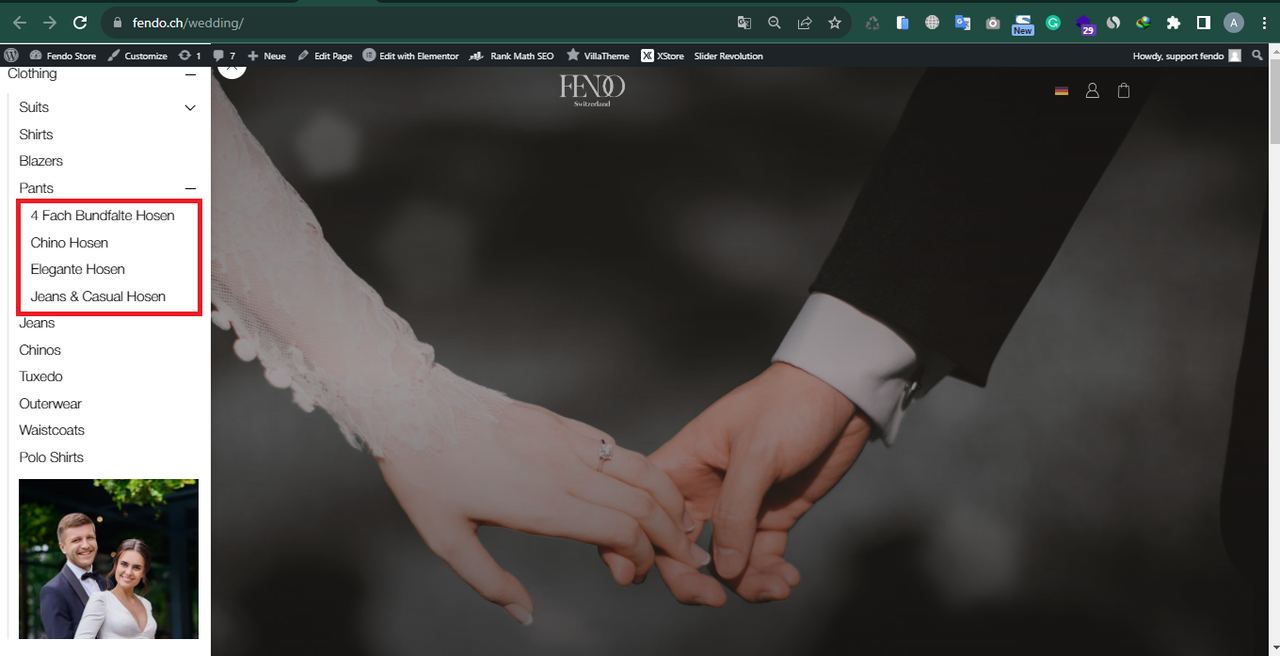The height and width of the screenshot is (656, 1280).
Task: Open Slider Revolution menu
Action: (x=728, y=56)
